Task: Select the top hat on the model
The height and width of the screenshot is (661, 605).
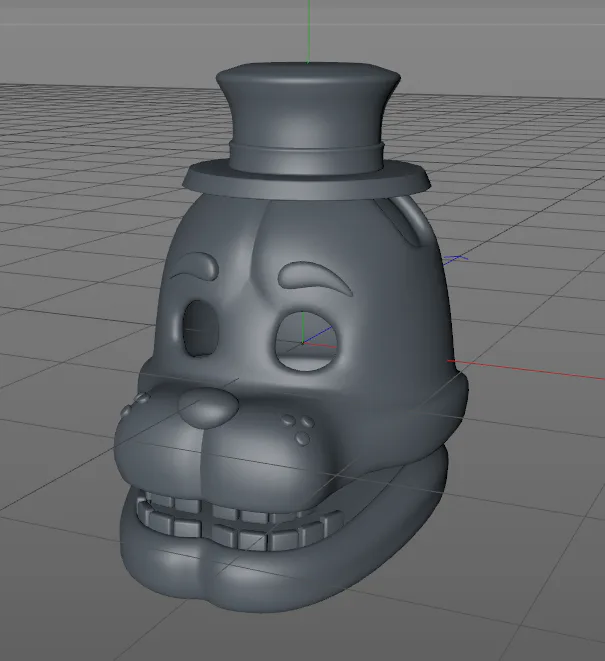Action: click(307, 131)
